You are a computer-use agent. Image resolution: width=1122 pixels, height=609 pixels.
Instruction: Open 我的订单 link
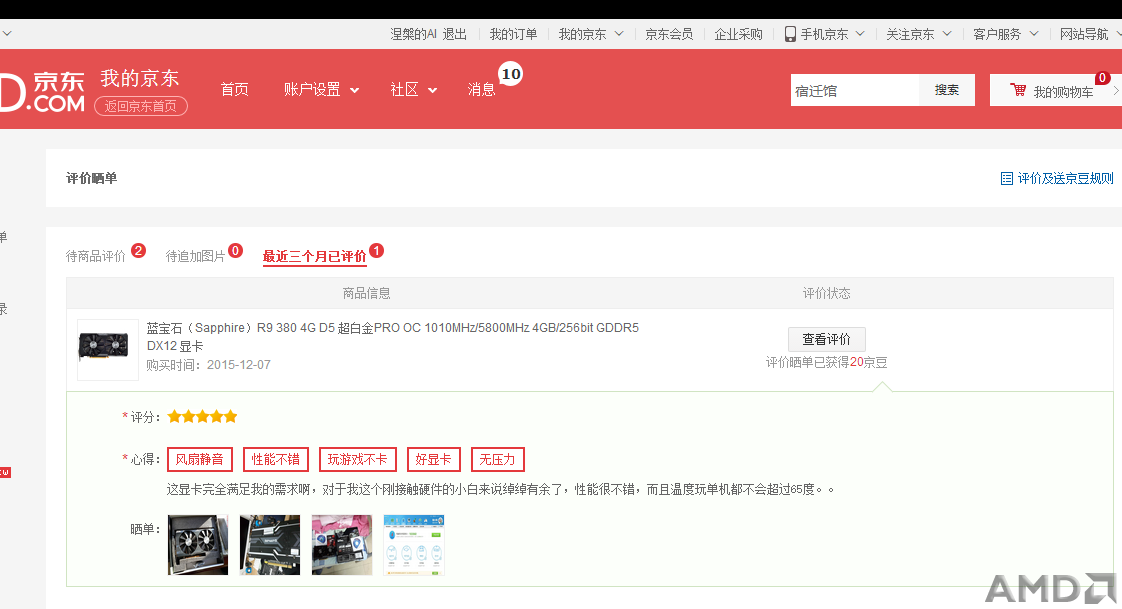tap(513, 34)
